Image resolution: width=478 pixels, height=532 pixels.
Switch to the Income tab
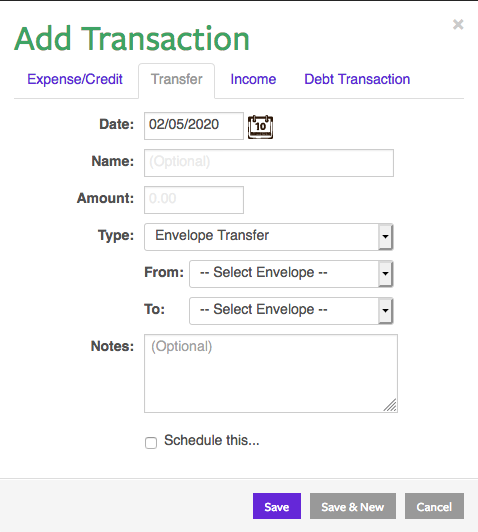coord(253,79)
